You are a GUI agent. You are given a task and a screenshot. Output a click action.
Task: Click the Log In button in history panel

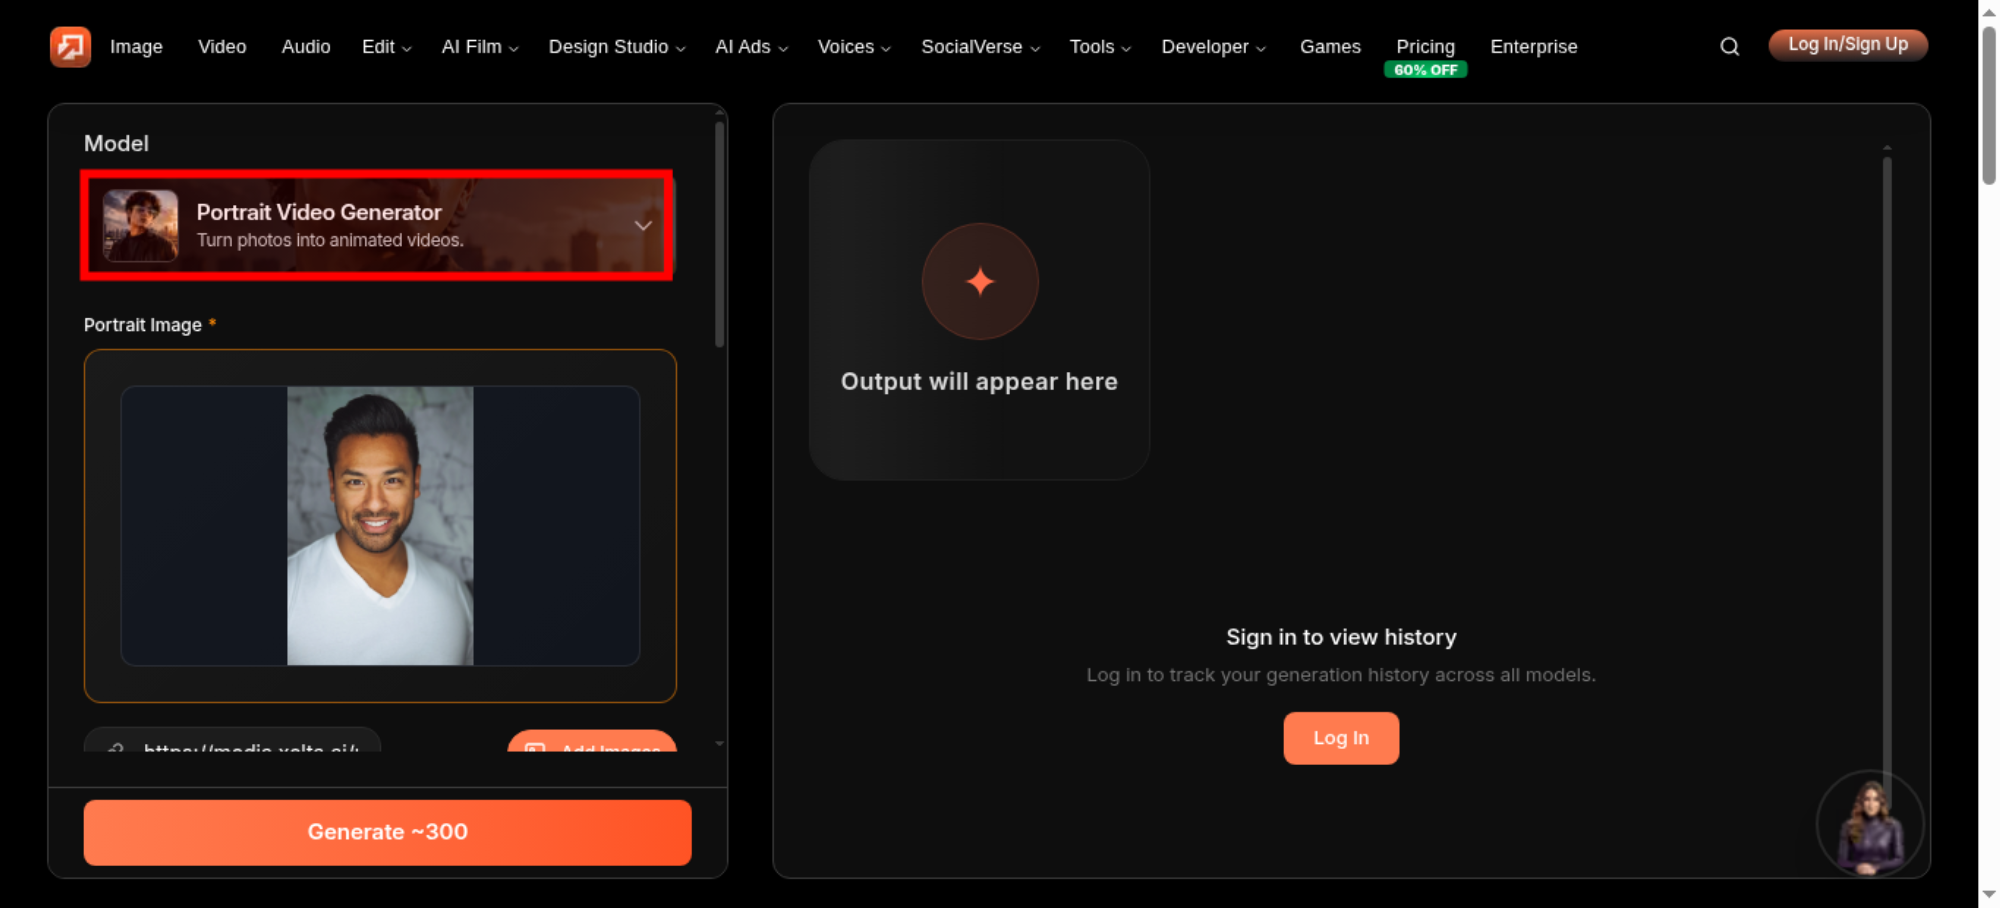1341,738
